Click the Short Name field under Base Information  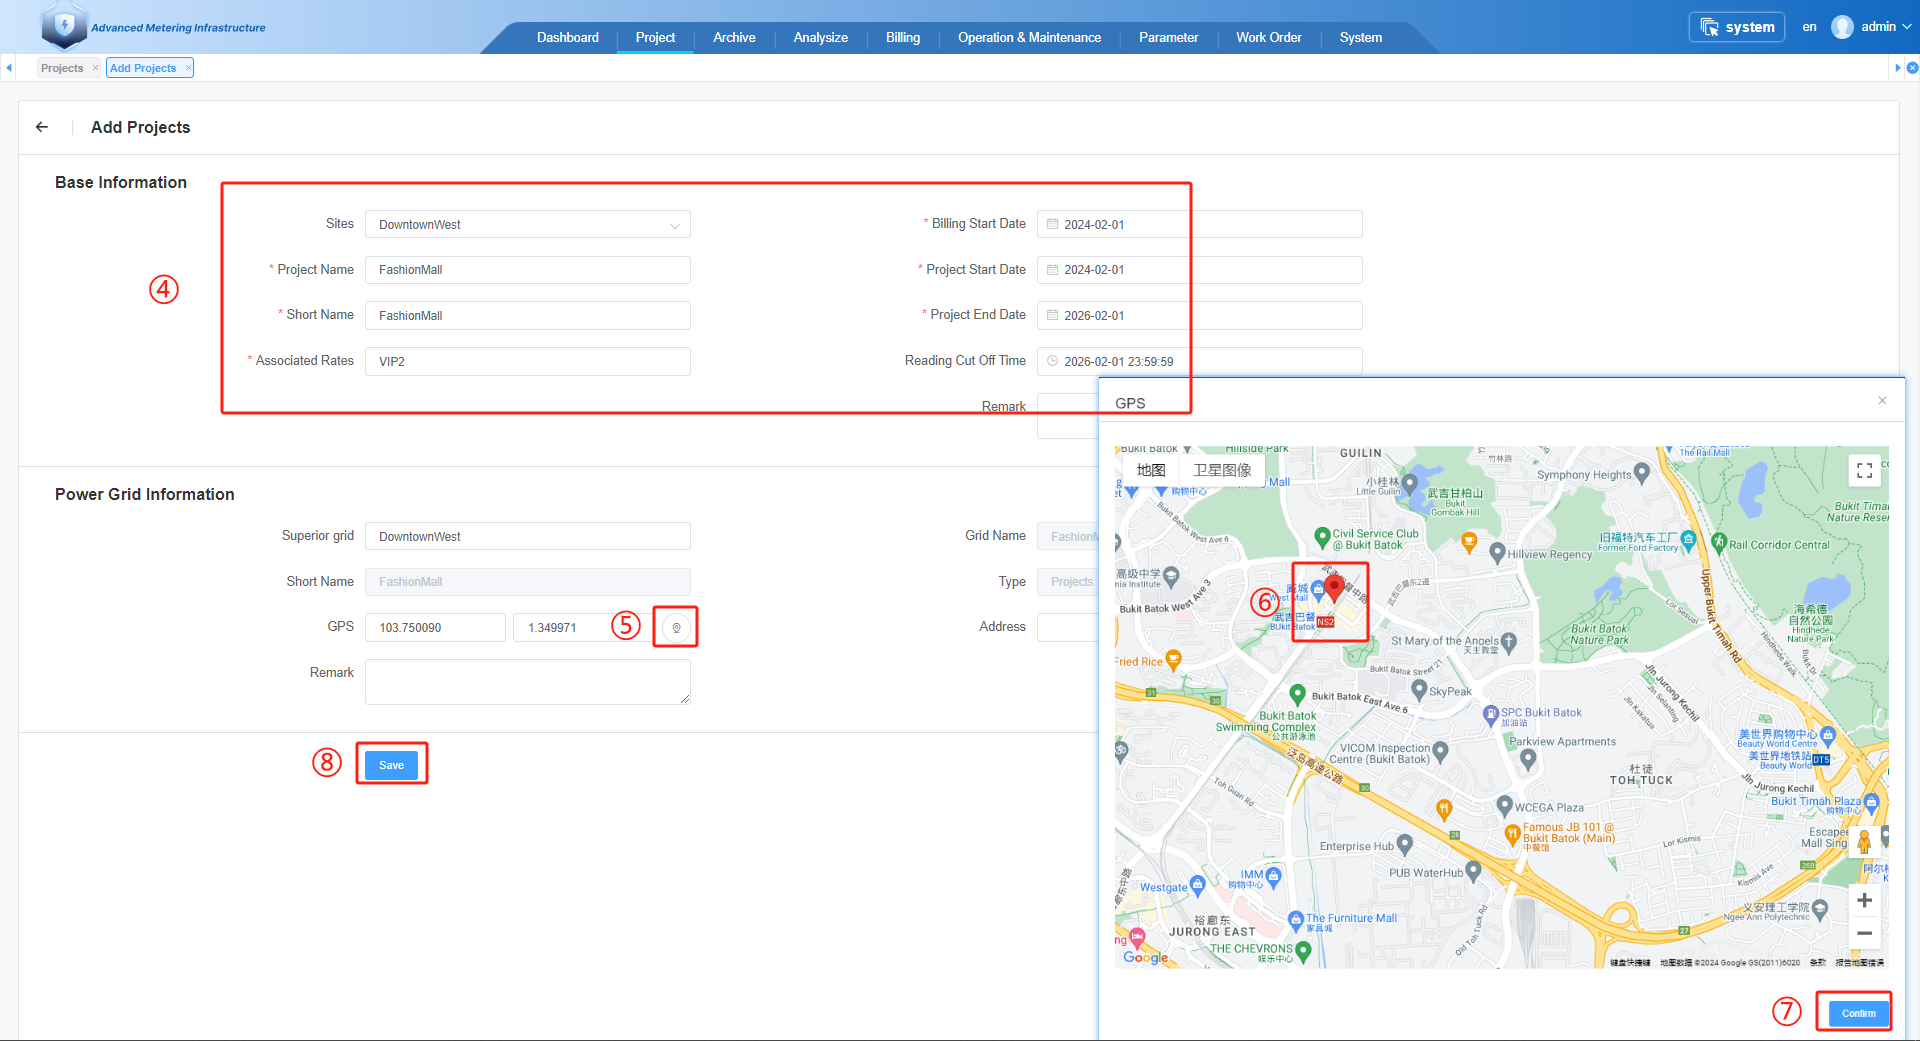528,315
